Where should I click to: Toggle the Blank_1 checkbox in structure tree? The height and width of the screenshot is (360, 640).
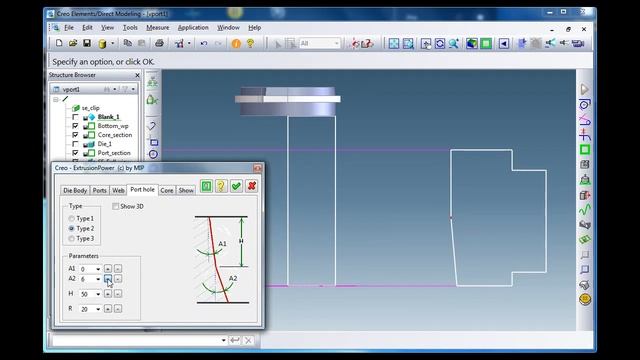pos(75,117)
